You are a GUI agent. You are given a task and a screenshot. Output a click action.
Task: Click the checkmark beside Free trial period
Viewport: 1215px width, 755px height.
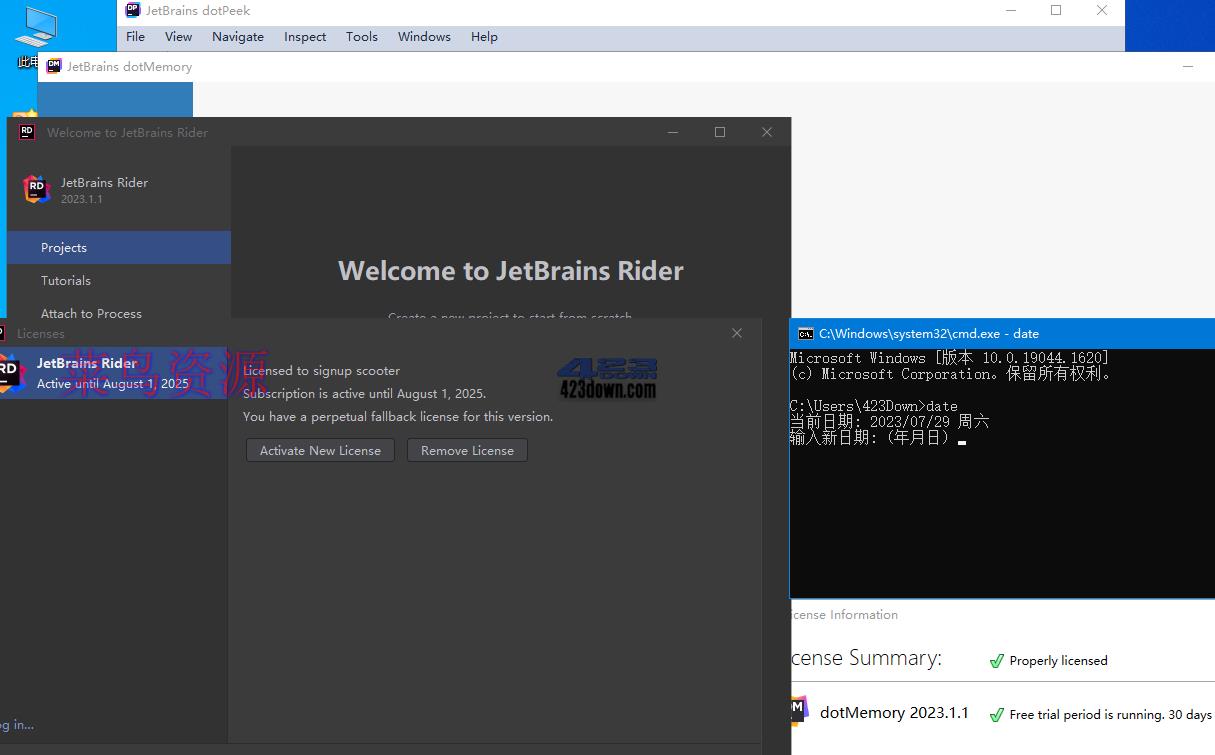coord(996,715)
